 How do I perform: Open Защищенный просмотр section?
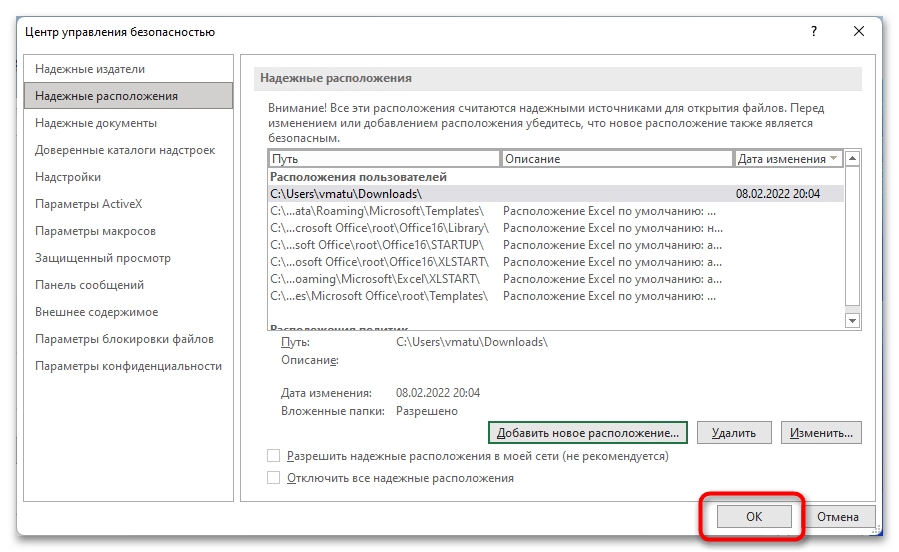[128, 258]
